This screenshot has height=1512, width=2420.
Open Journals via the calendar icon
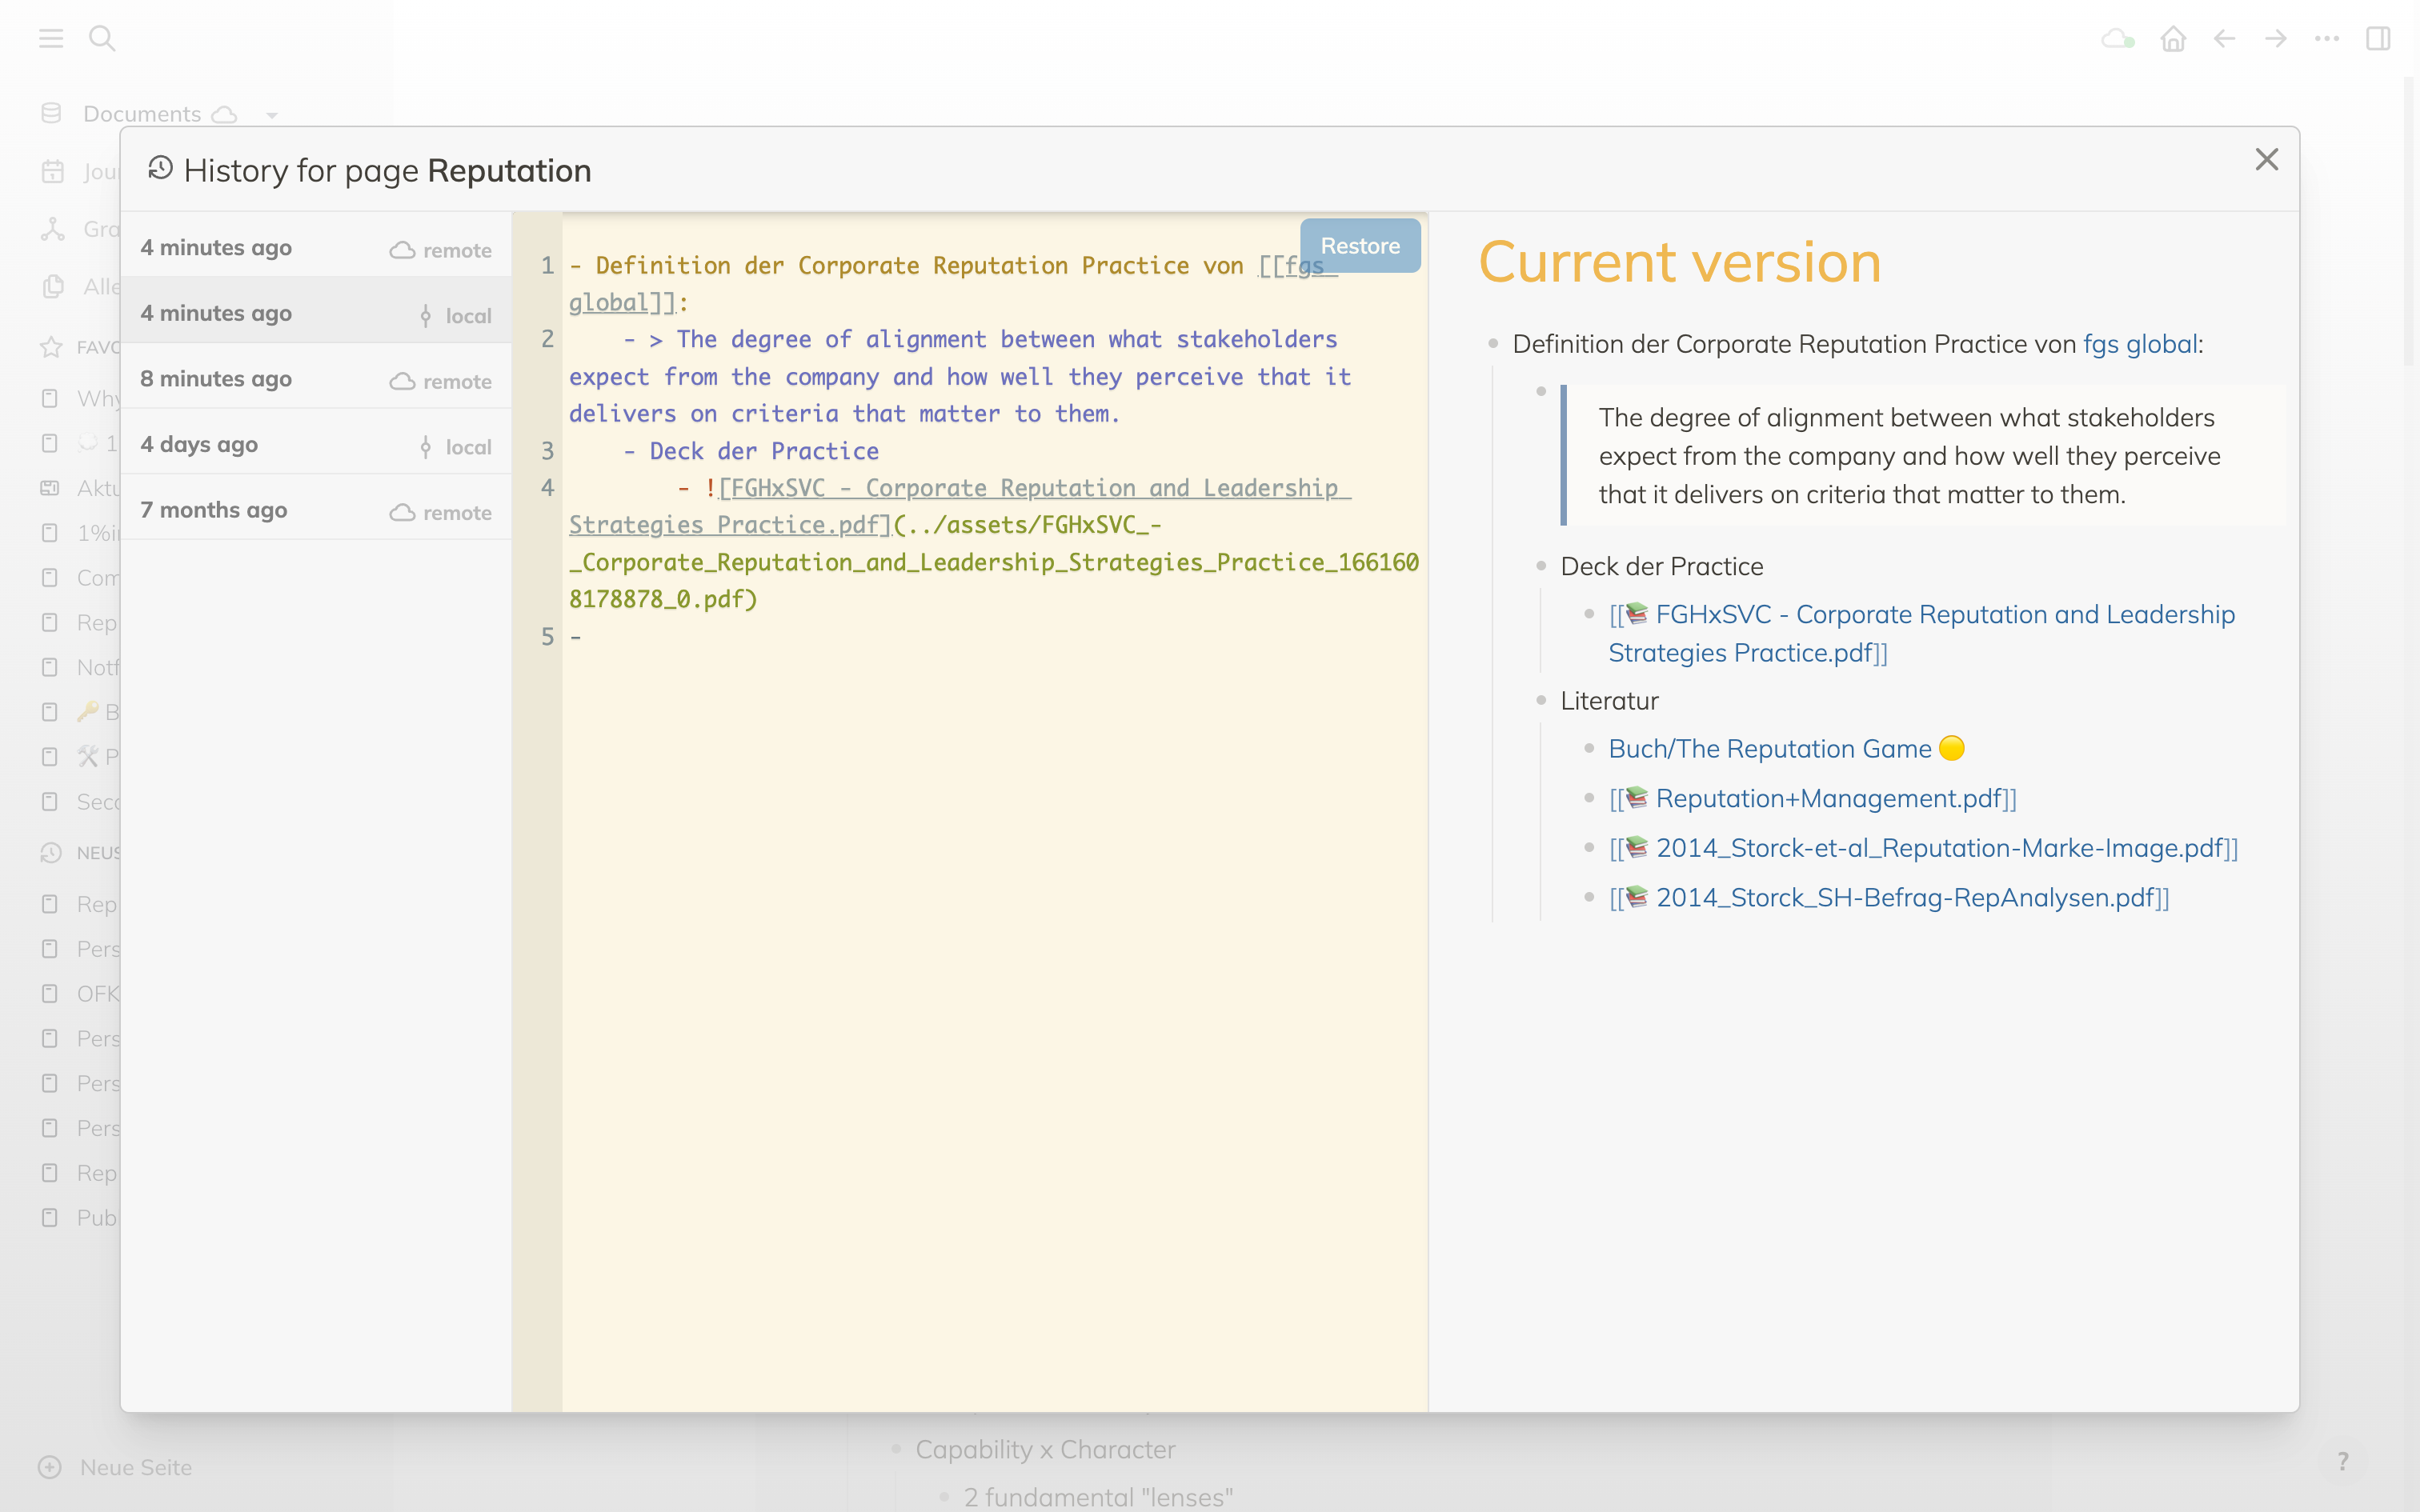[x=53, y=170]
